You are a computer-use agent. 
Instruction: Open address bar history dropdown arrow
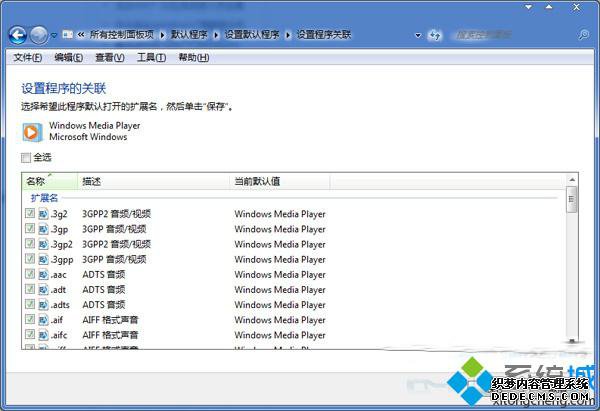pos(418,36)
